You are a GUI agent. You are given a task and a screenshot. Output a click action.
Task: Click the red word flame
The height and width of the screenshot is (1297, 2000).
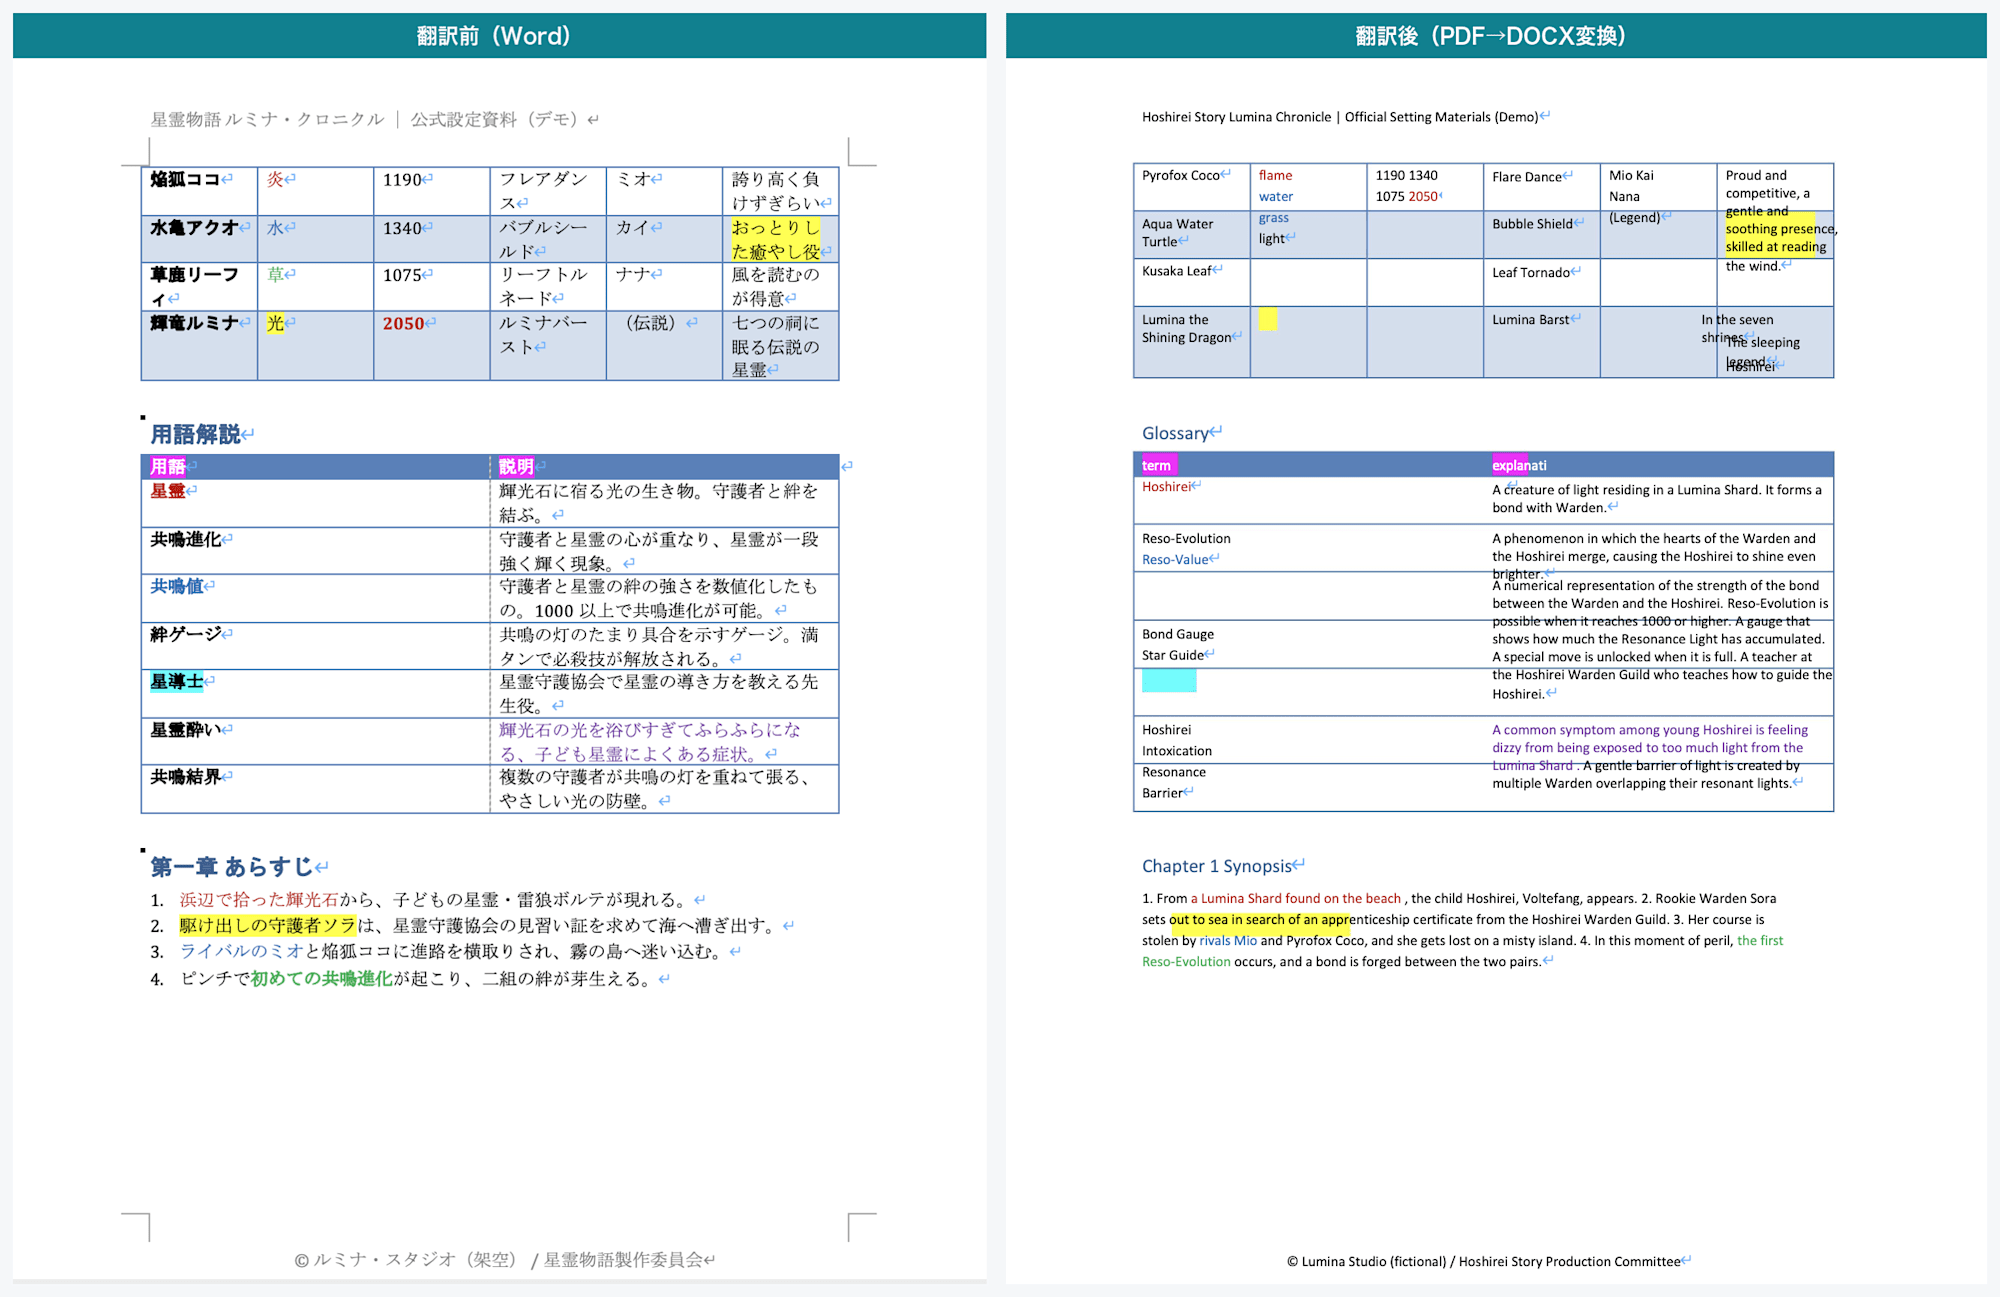(x=1275, y=175)
